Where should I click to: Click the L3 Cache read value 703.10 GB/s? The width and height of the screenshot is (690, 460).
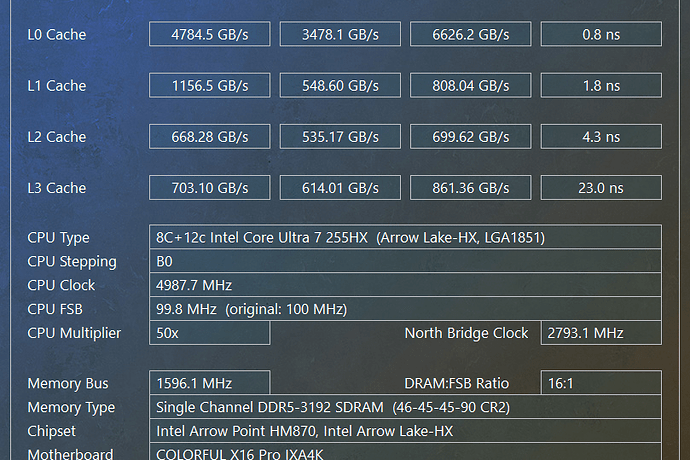coord(209,188)
